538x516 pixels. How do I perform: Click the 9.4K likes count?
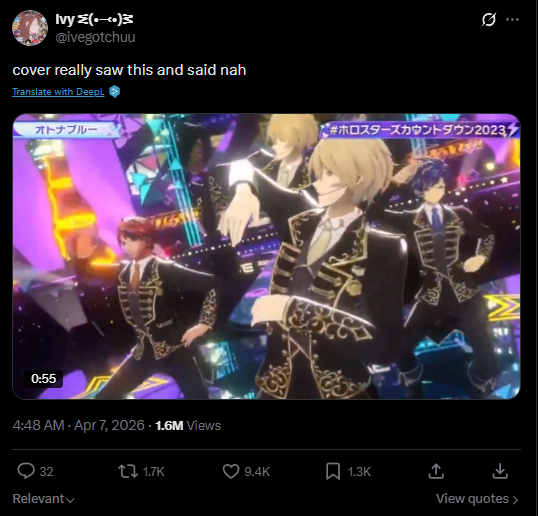(257, 471)
